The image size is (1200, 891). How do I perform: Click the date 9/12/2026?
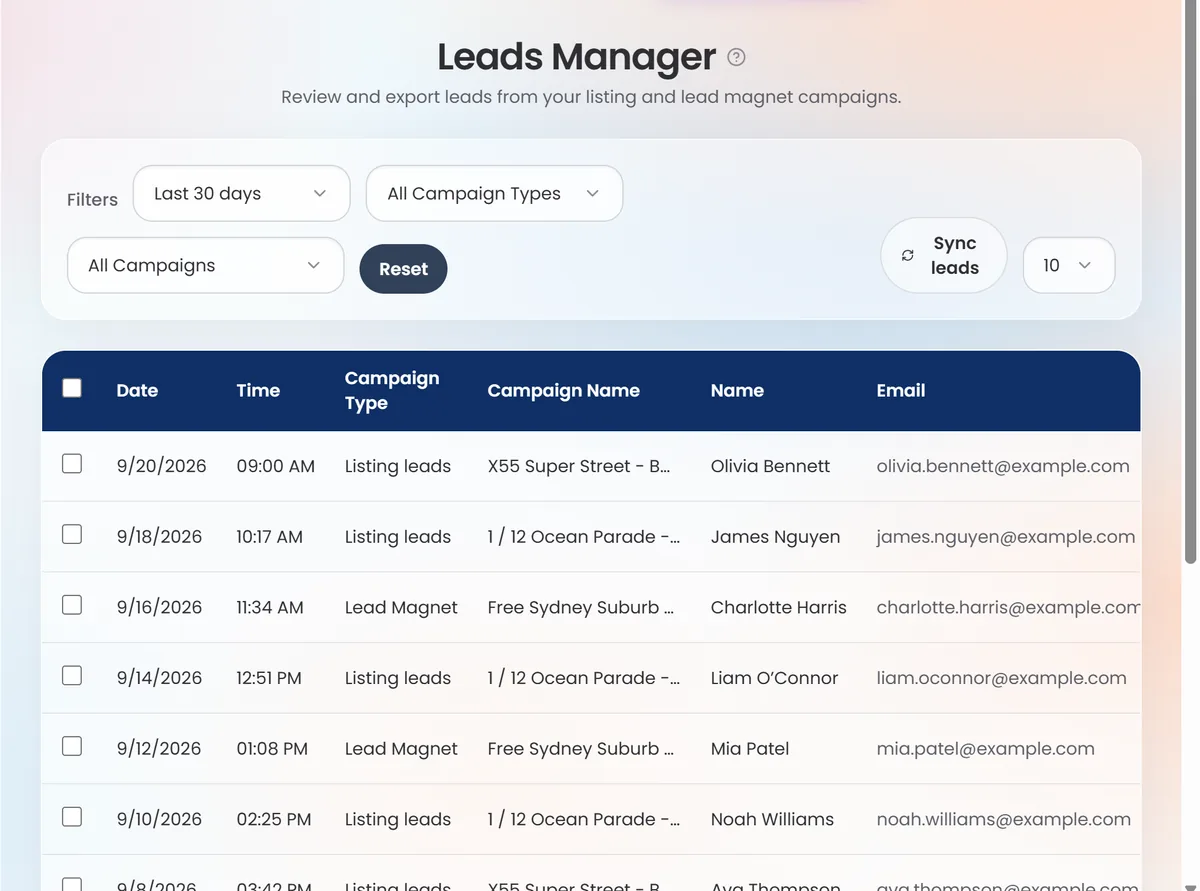point(159,749)
